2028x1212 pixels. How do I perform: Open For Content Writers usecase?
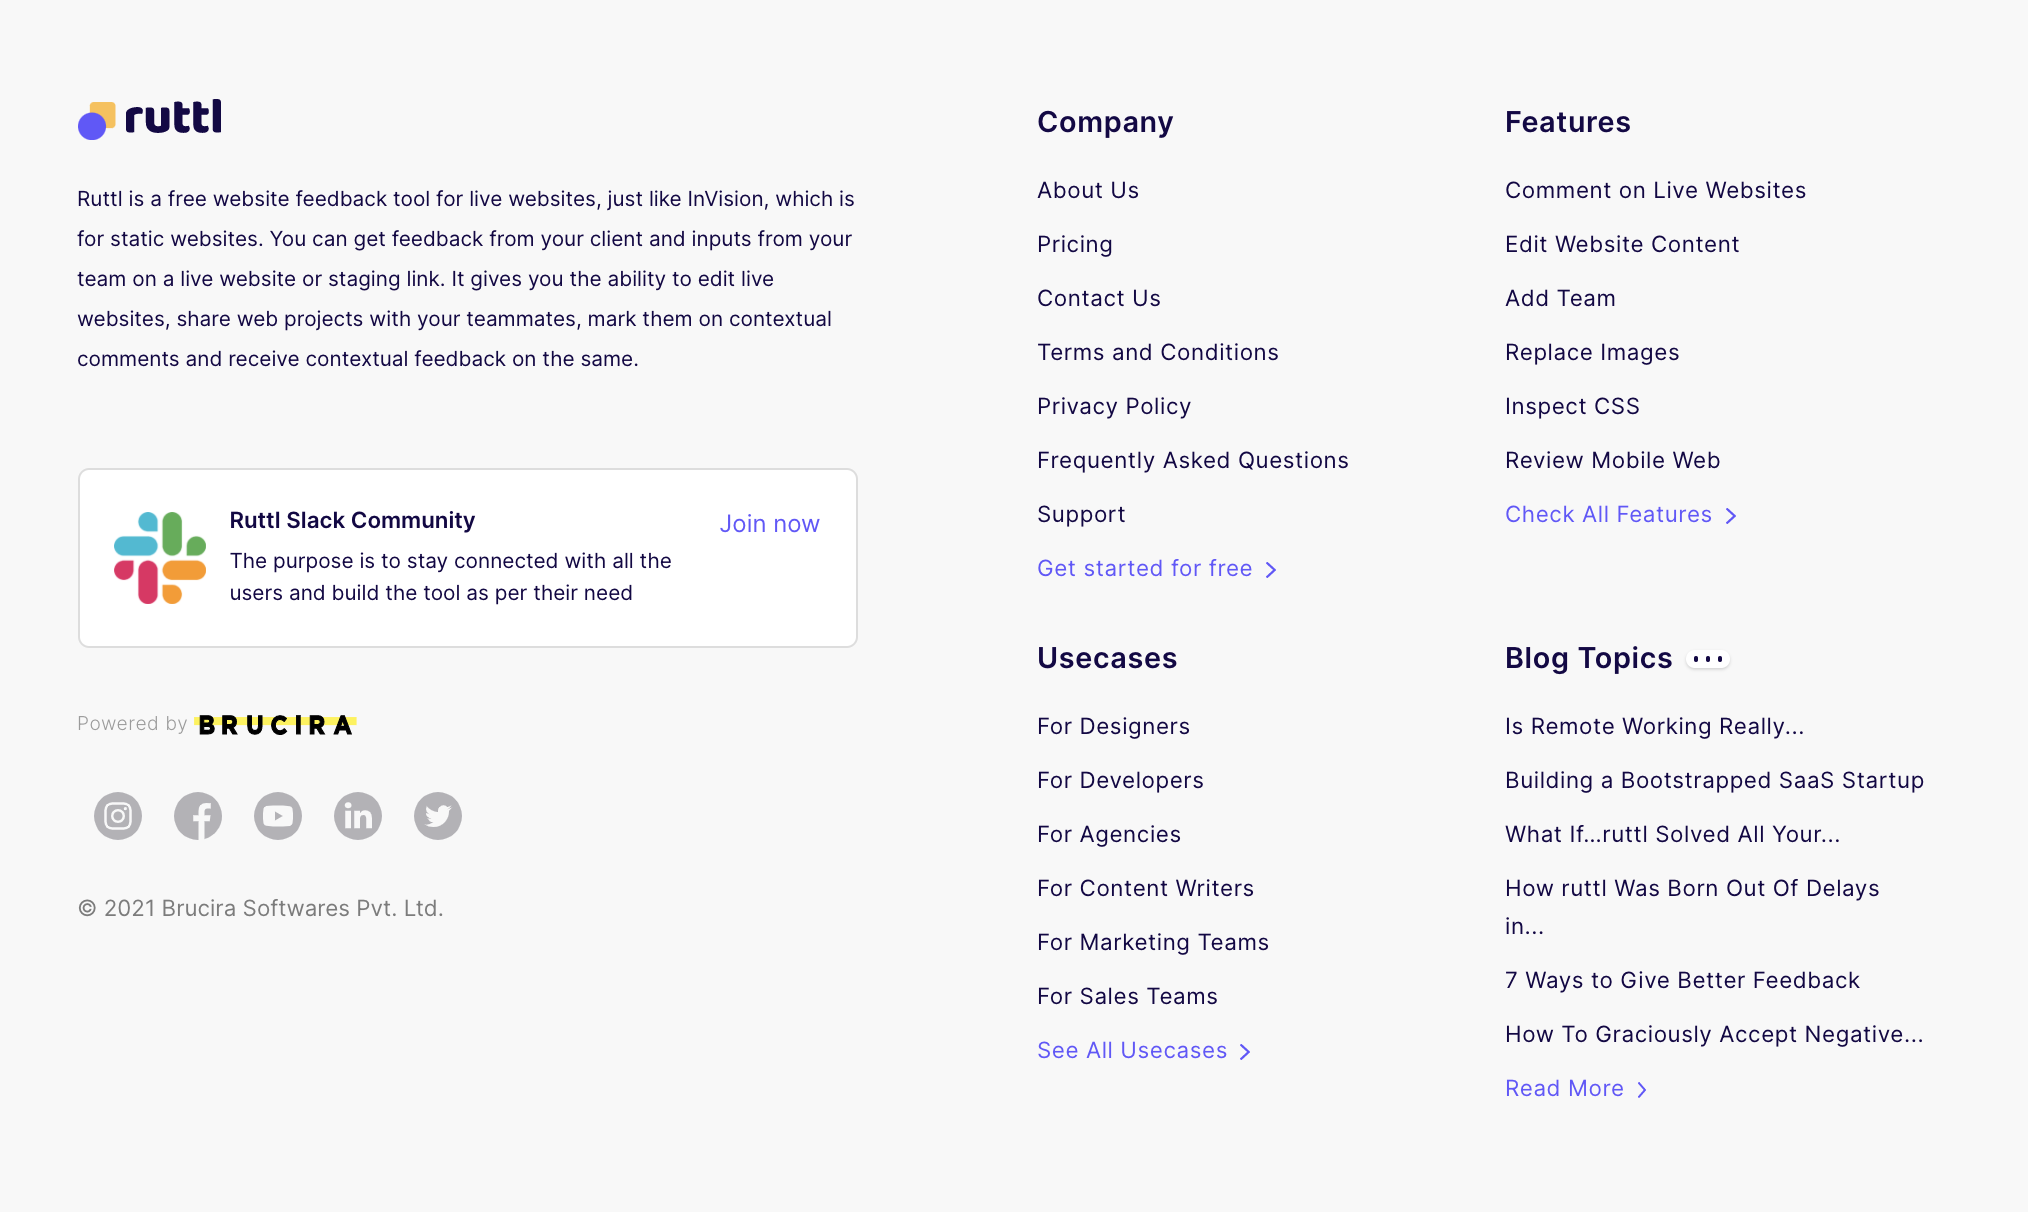(x=1145, y=889)
